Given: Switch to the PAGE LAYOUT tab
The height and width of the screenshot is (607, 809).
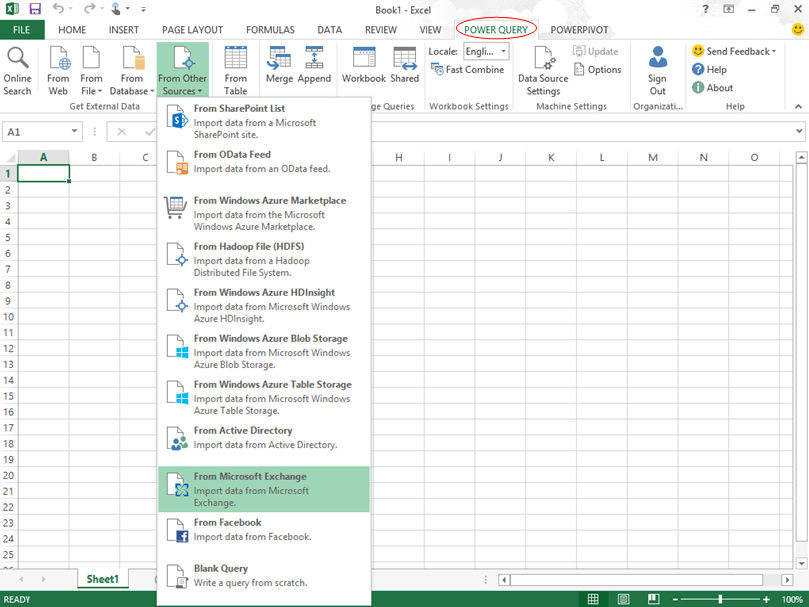Looking at the screenshot, I should (192, 30).
